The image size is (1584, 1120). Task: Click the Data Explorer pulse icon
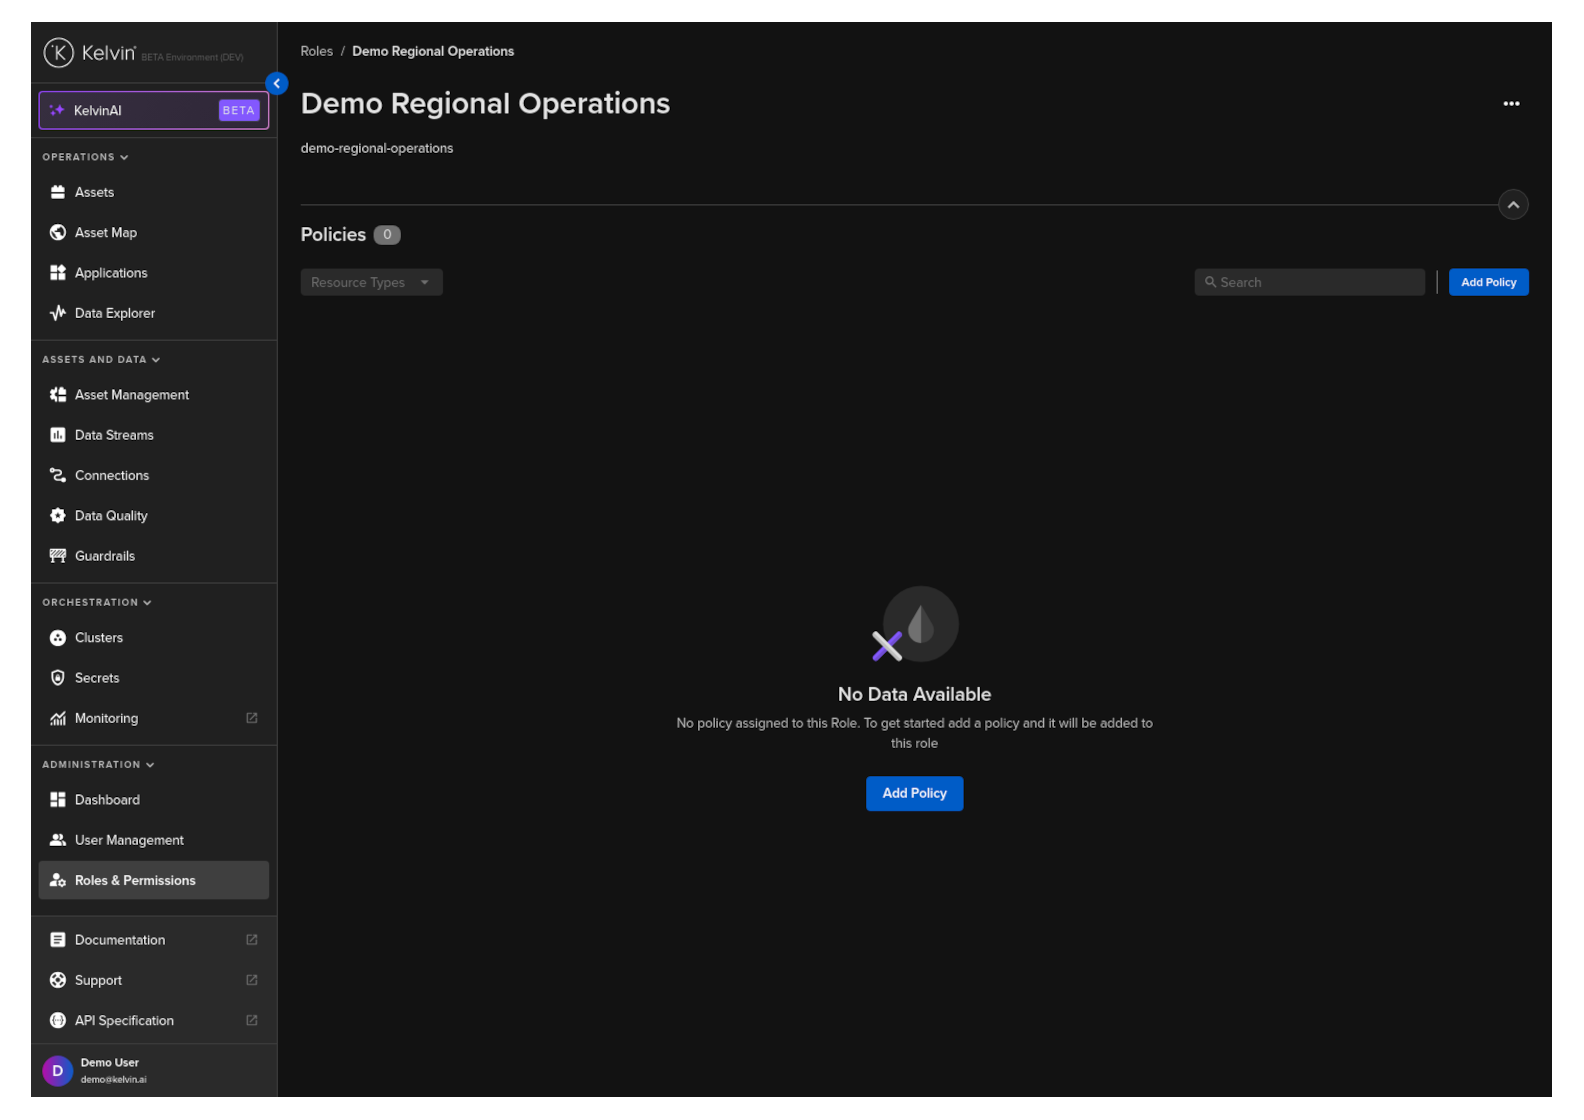click(58, 313)
